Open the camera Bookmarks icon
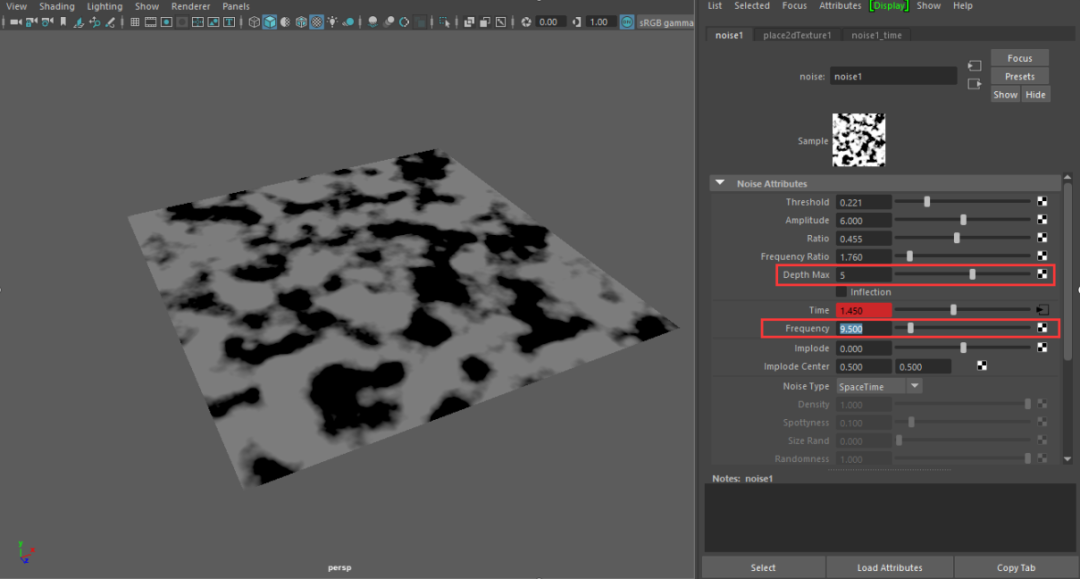The height and width of the screenshot is (579, 1080). (63, 22)
